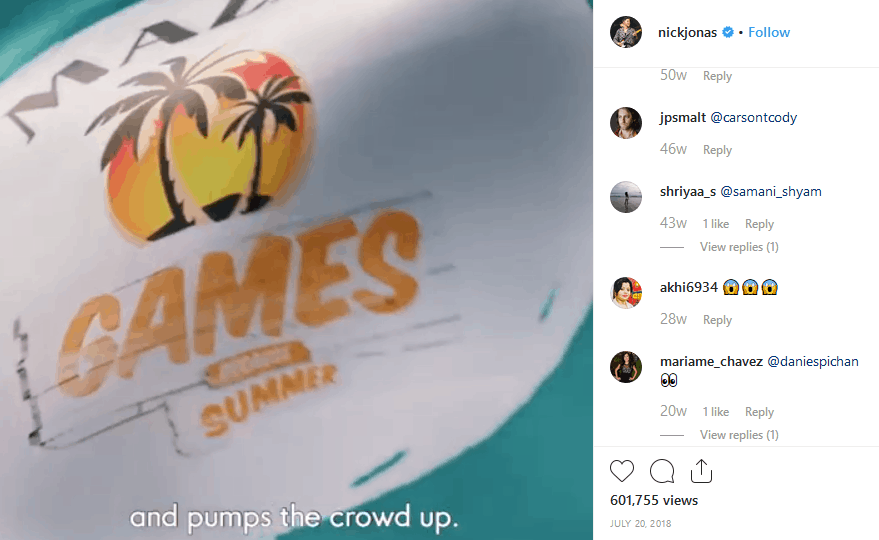
Task: Open akhi6934's avatar picture
Action: (x=626, y=292)
